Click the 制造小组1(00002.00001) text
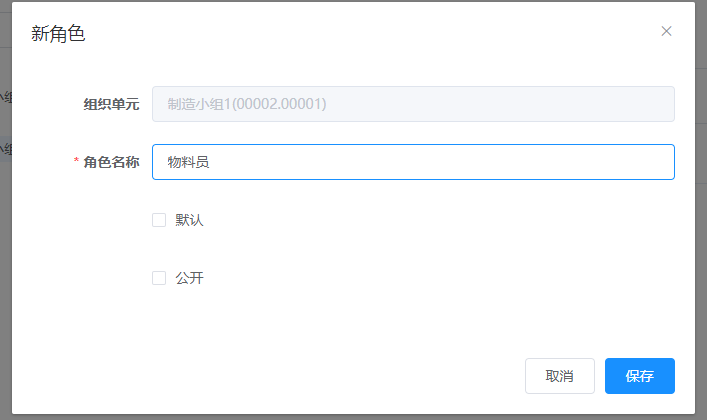Screen dimensions: 707x420 247,104
